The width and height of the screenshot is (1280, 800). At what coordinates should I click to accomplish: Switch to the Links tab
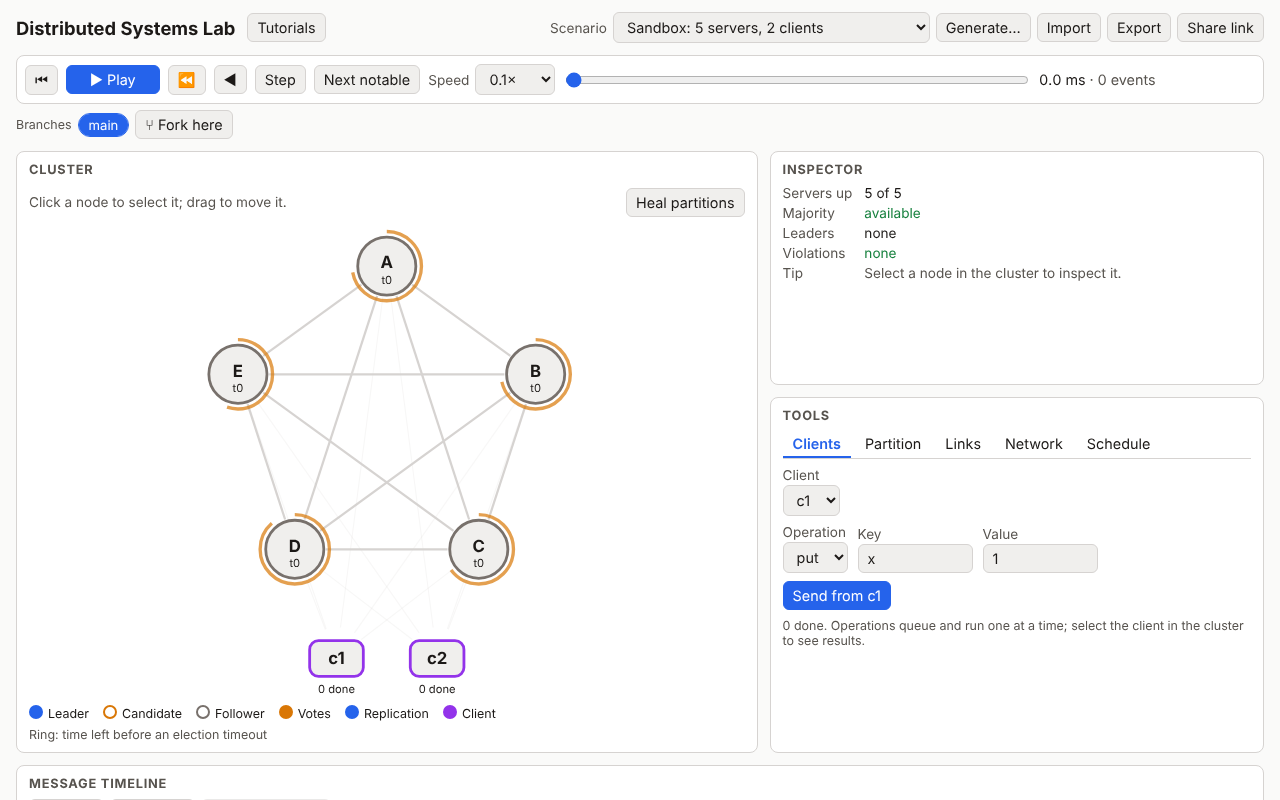click(x=963, y=444)
